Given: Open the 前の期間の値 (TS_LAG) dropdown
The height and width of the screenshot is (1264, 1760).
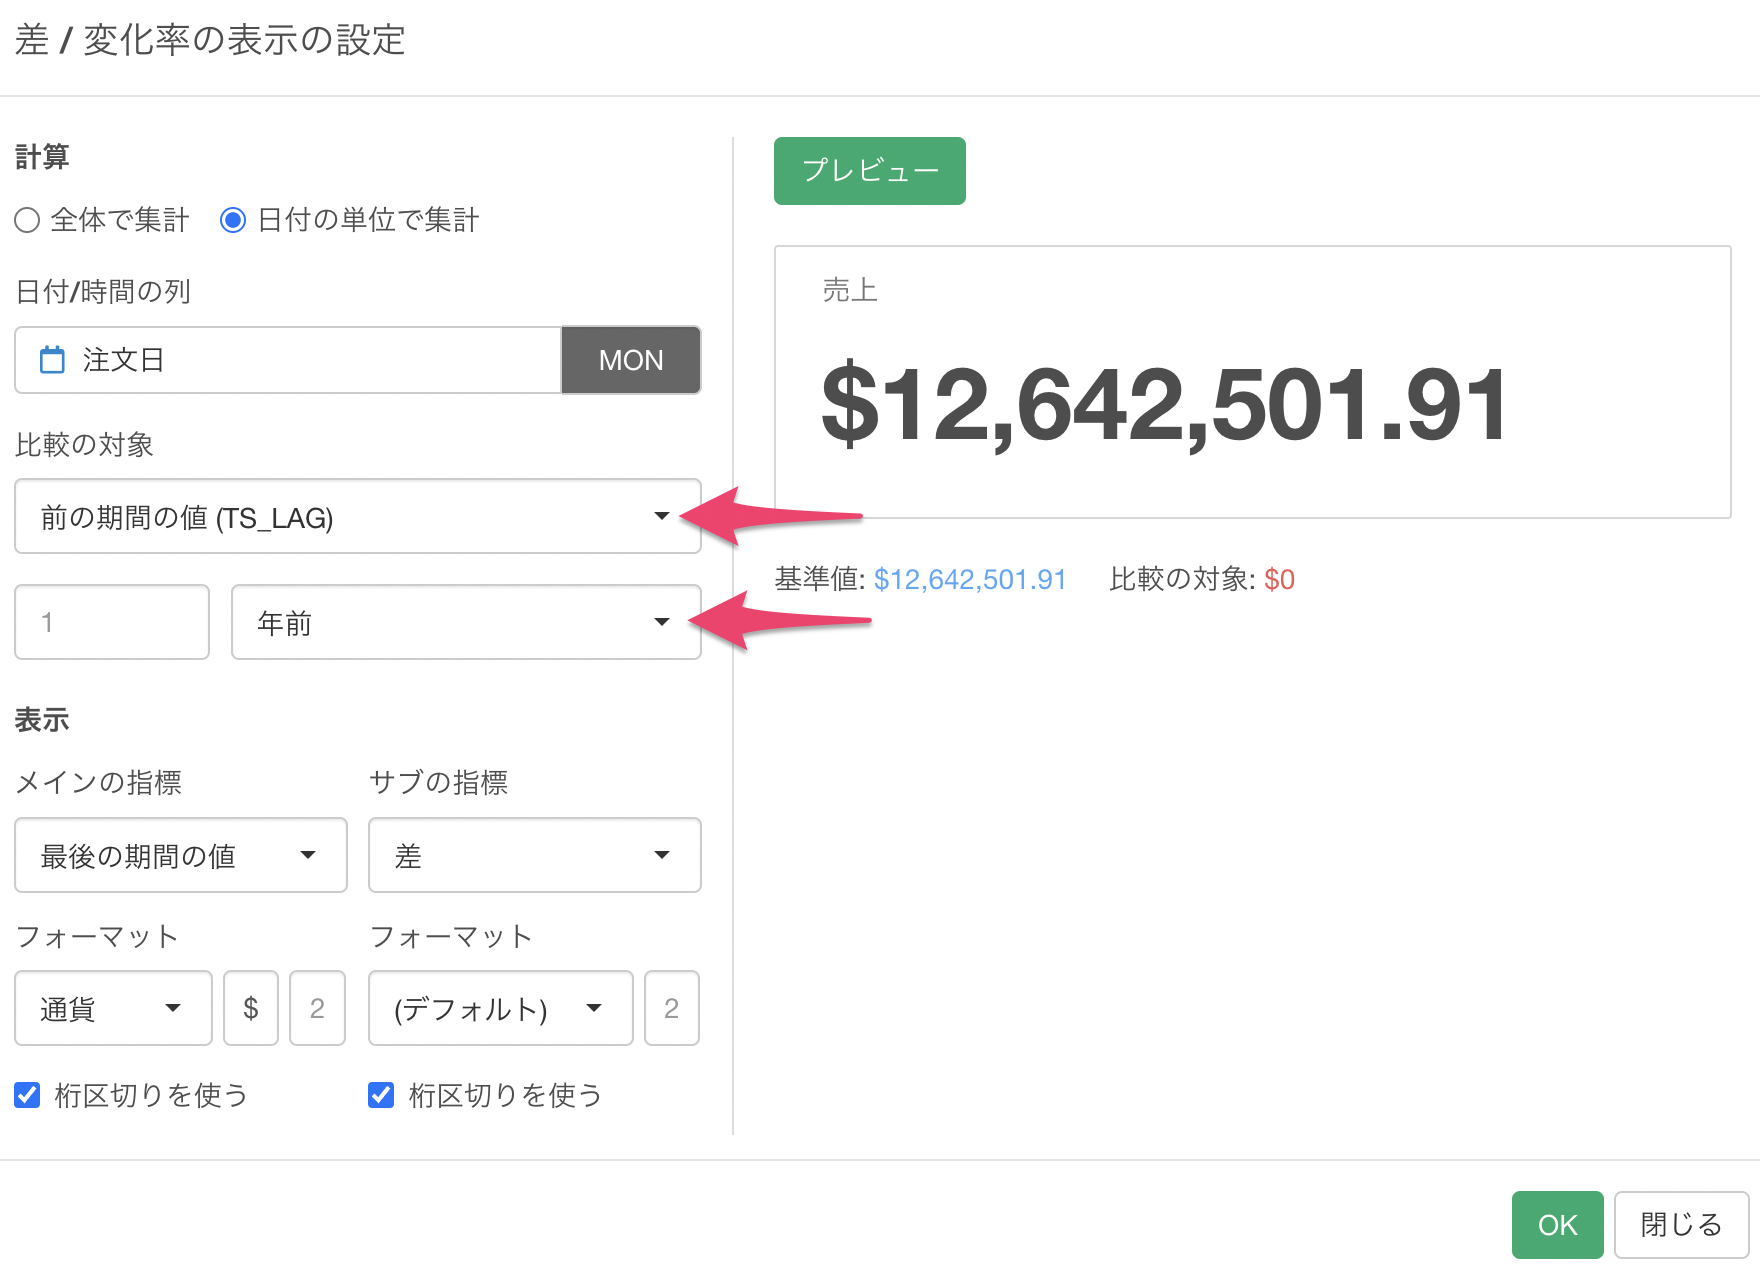Looking at the screenshot, I should [x=357, y=517].
